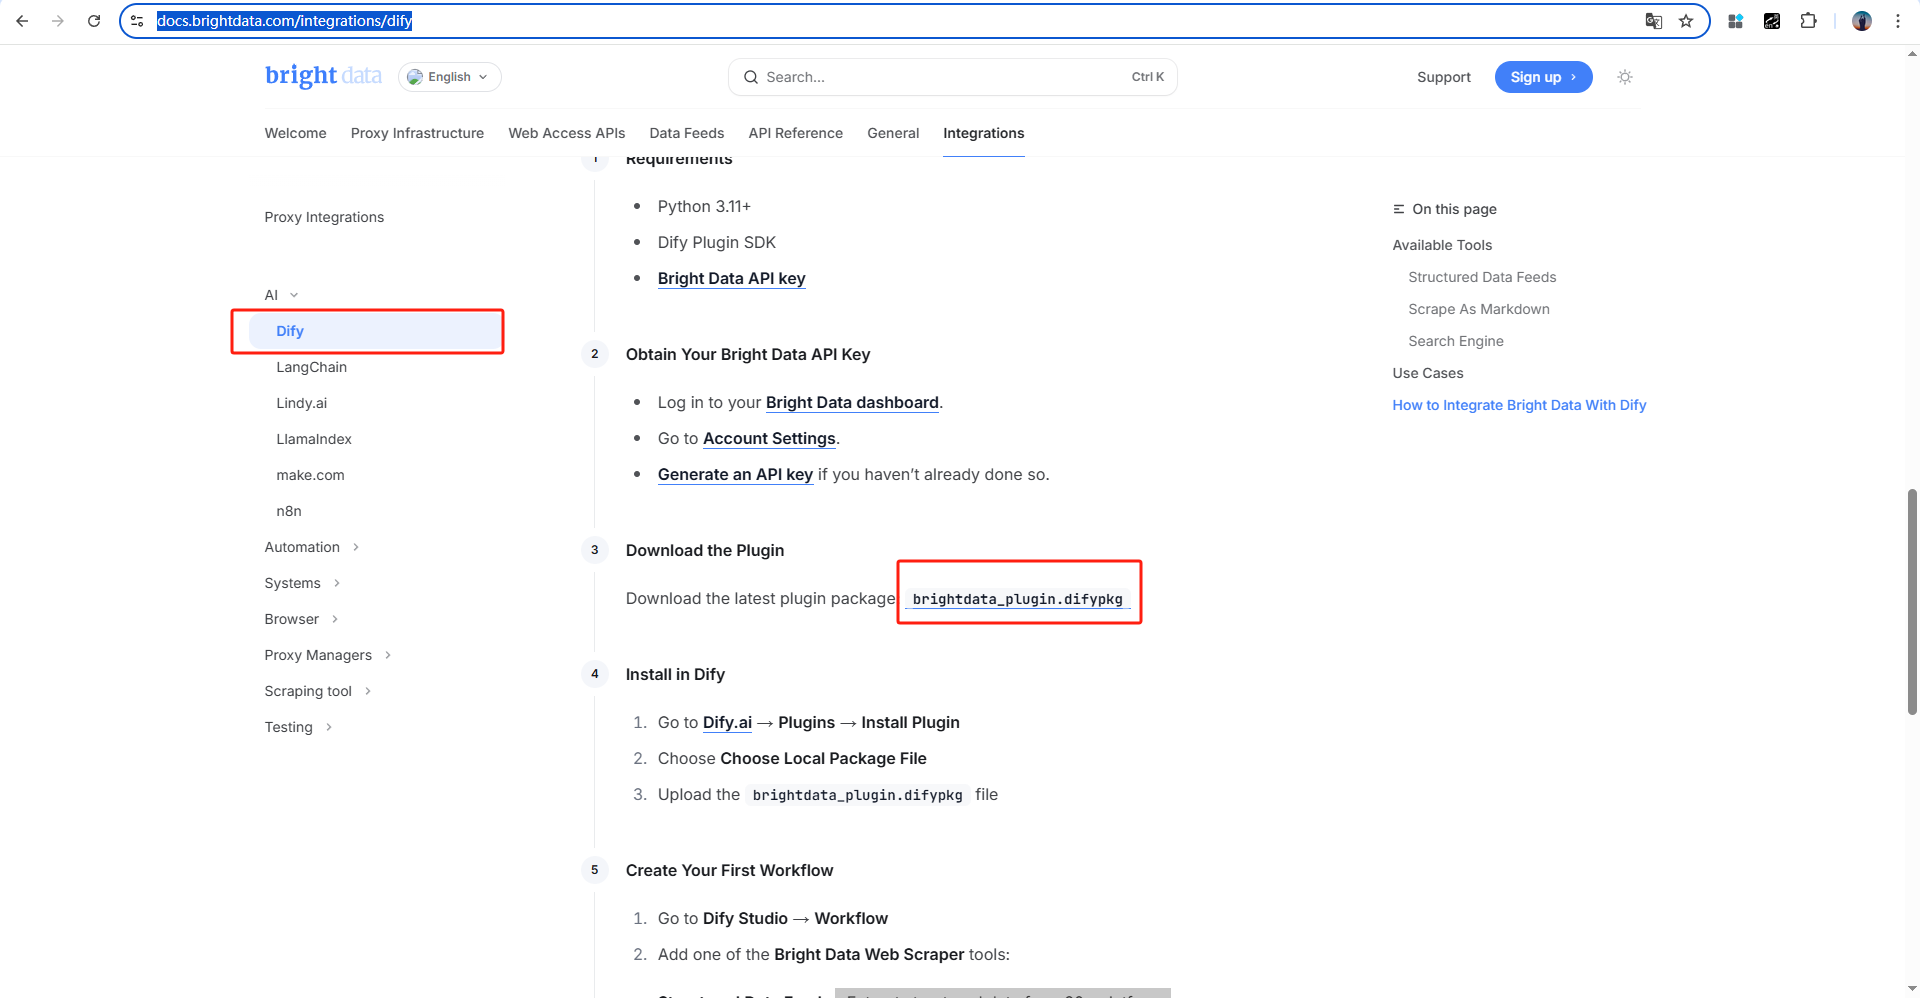
Task: Open Proxy Integrations sidebar item
Action: click(324, 217)
